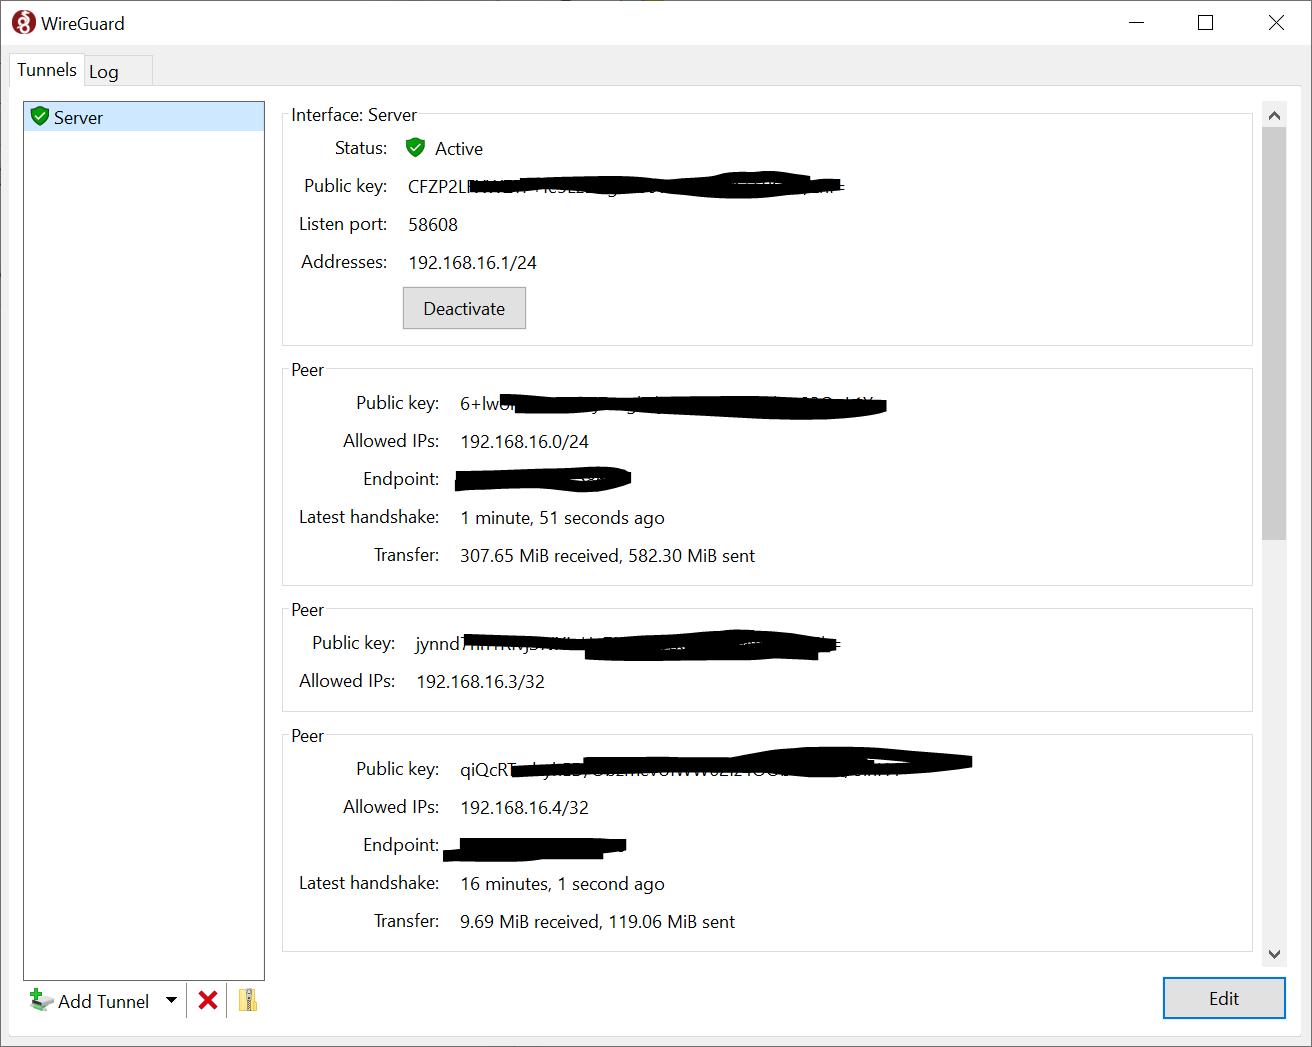Click the scrollbar down arrow
The width and height of the screenshot is (1312, 1047).
pyautogui.click(x=1274, y=954)
